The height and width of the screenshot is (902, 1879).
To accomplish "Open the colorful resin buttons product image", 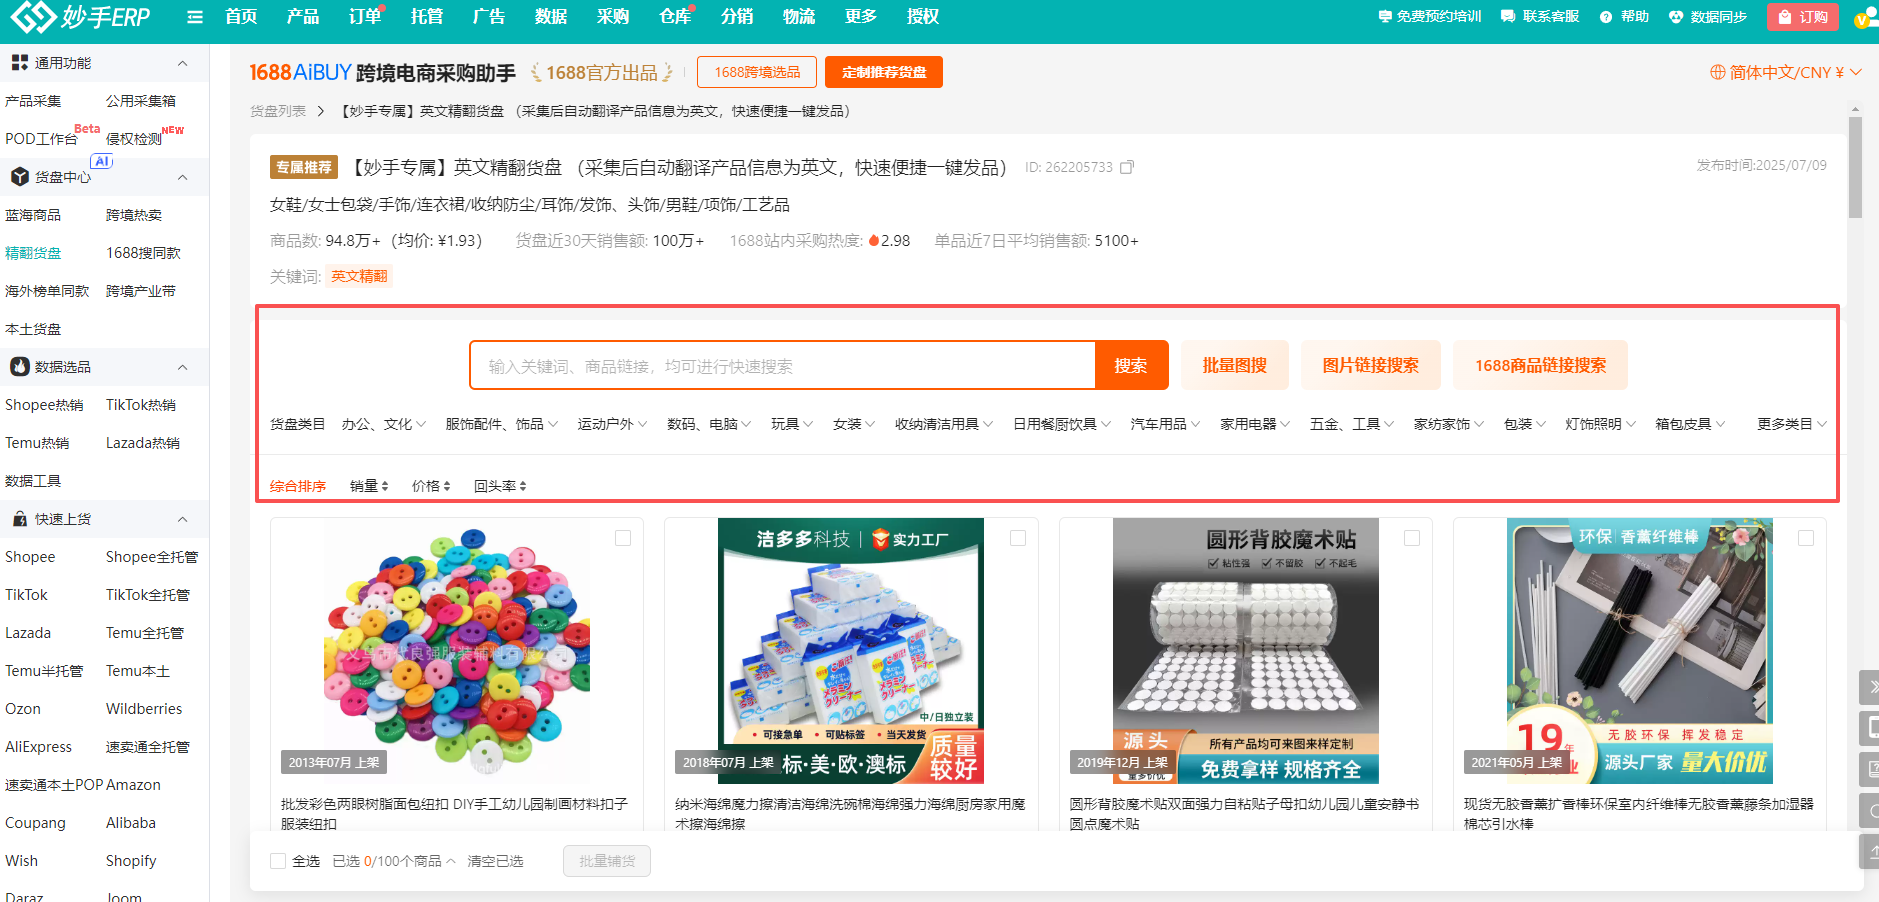I will 457,650.
